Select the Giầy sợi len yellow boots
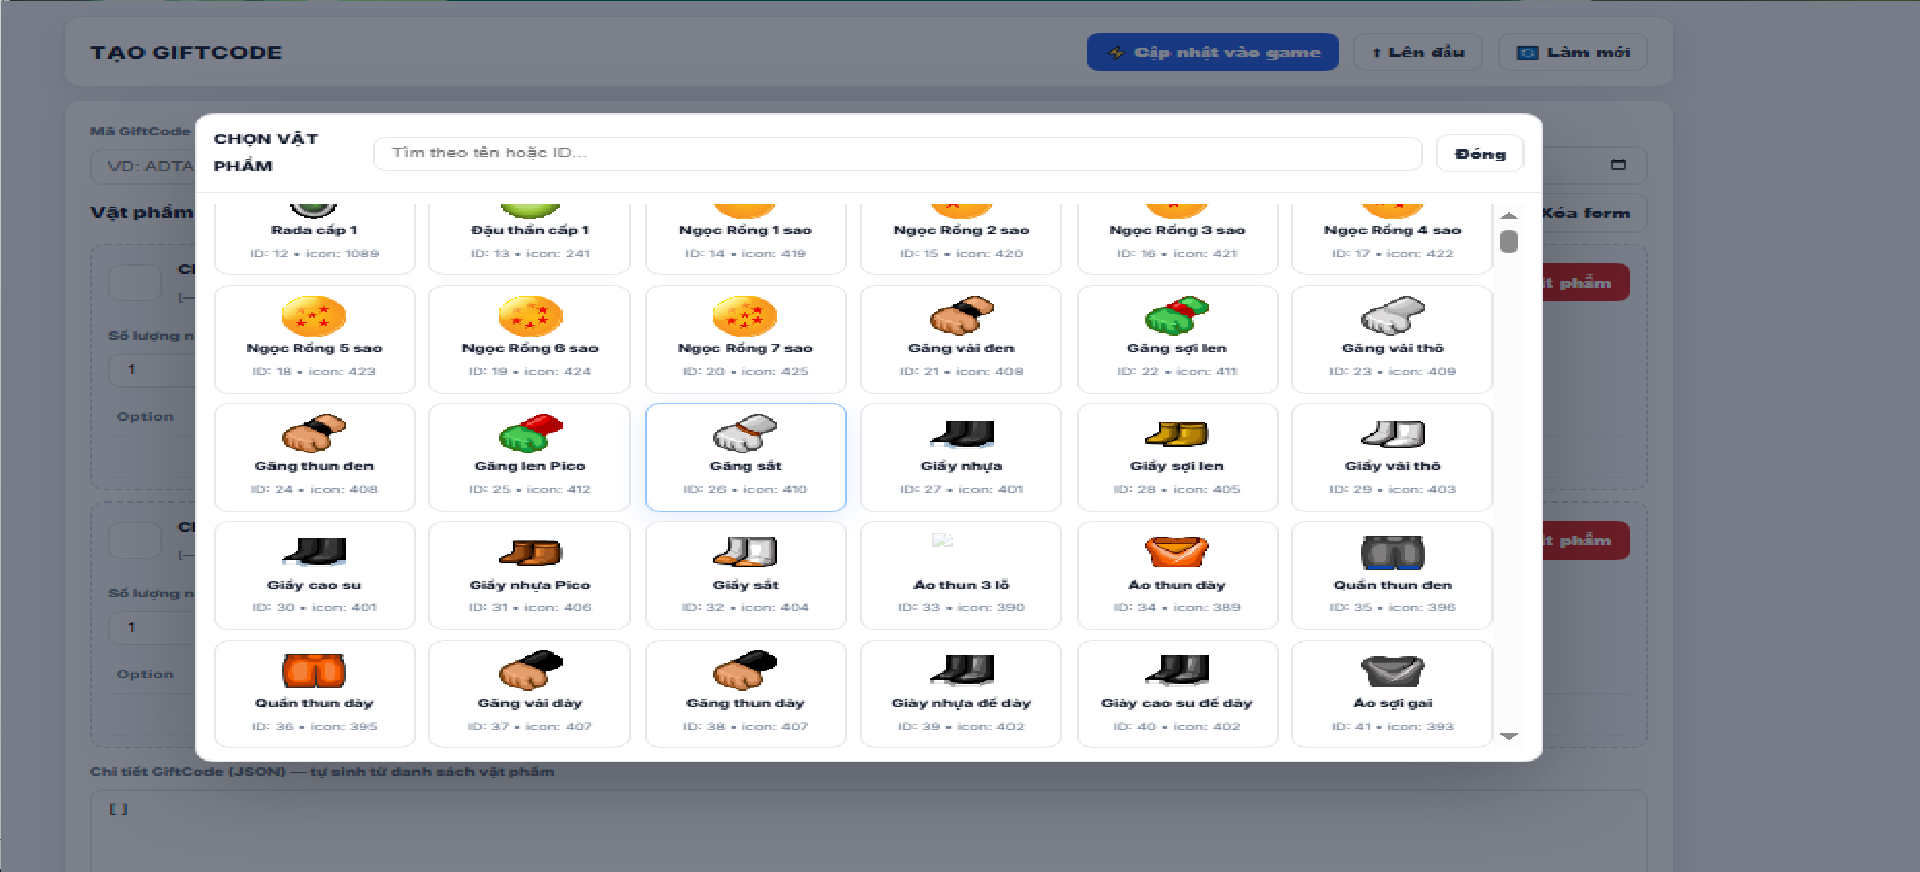 click(x=1177, y=457)
